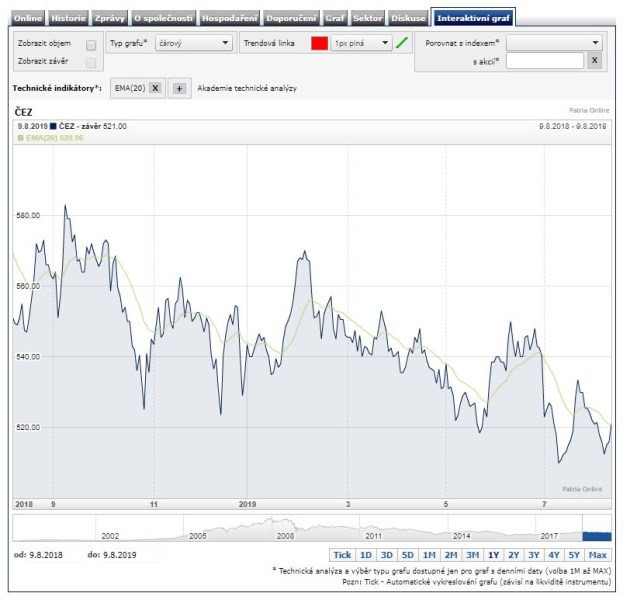Toggle the 'Zobrazit závěr' checkbox
This screenshot has height=600, width=630.
(91, 63)
